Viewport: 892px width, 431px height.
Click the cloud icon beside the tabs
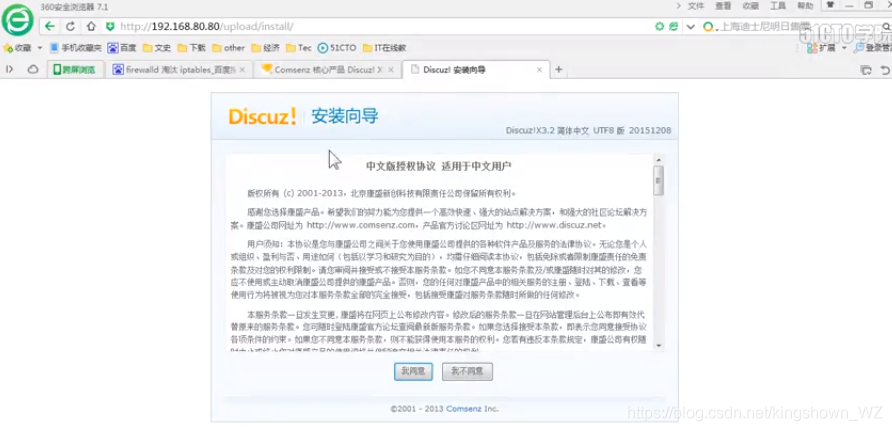(x=33, y=69)
